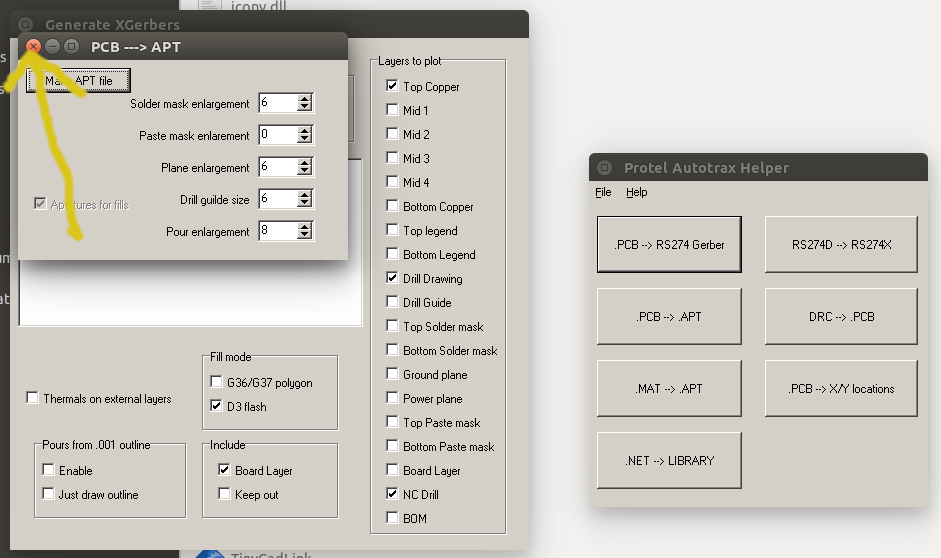Check G36/G37 polygon fill mode

pos(217,382)
